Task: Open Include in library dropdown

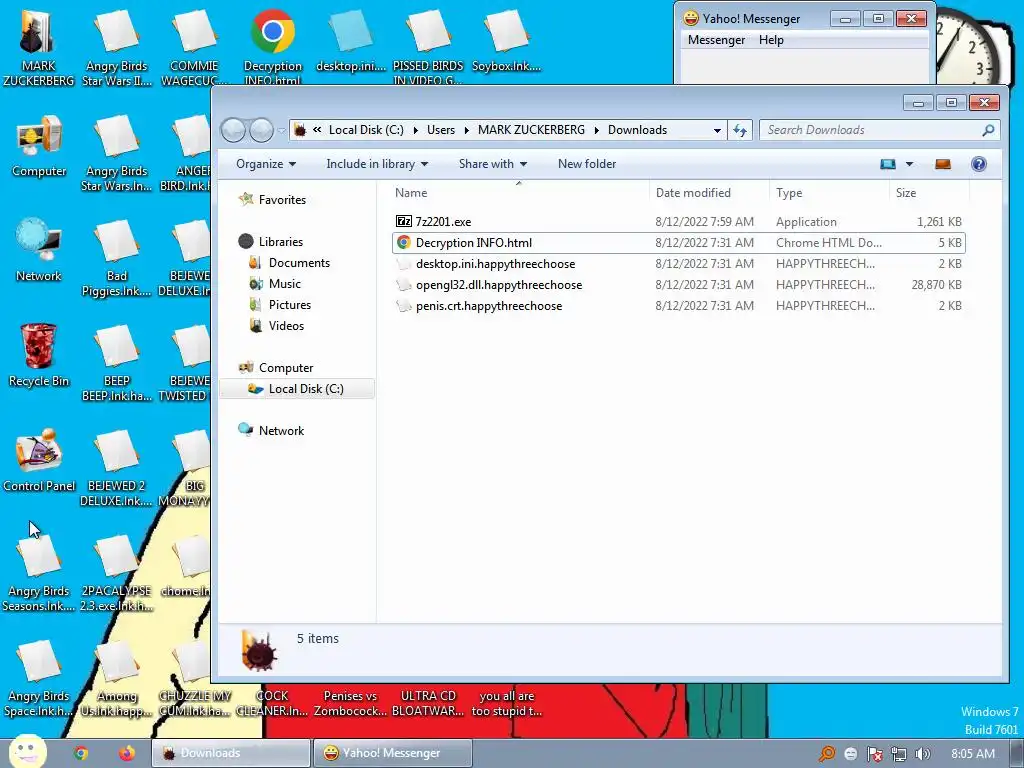Action: (377, 164)
